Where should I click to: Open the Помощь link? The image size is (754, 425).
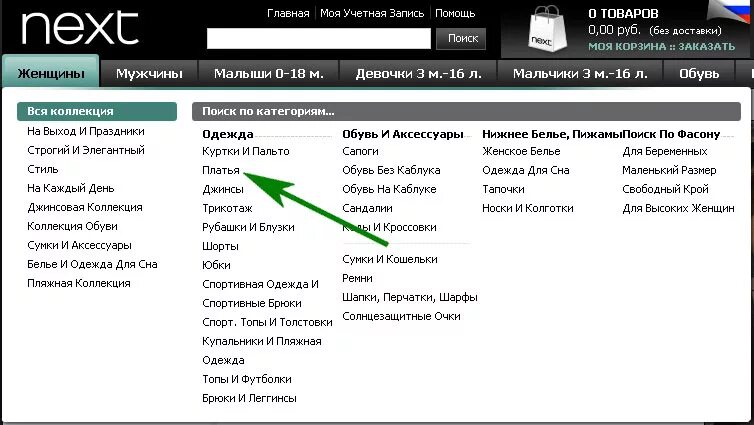455,13
